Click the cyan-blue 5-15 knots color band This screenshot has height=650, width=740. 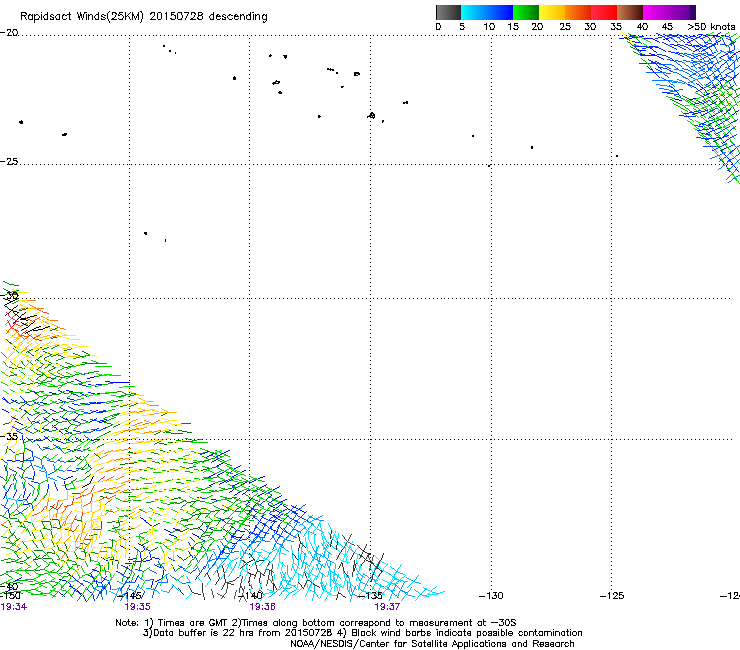tap(487, 12)
